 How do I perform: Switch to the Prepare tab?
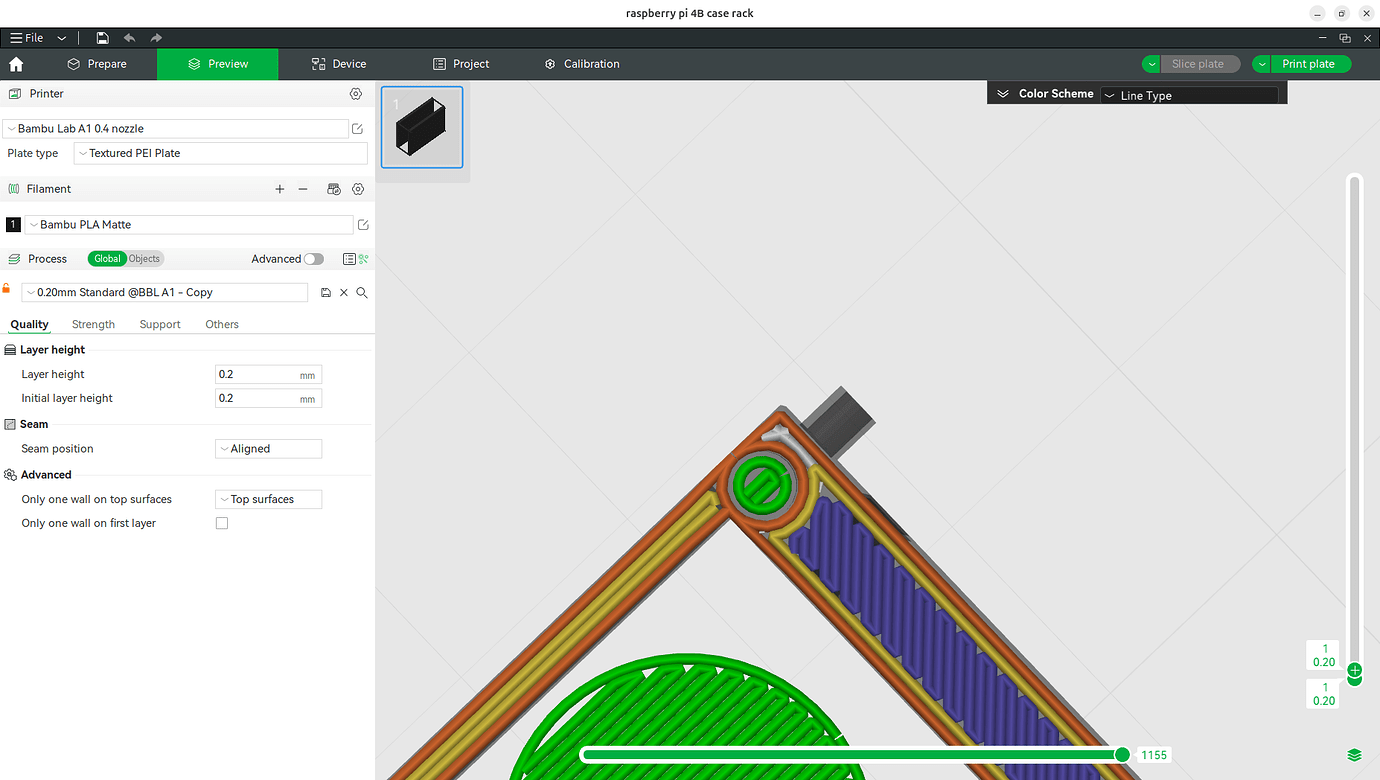coord(97,64)
